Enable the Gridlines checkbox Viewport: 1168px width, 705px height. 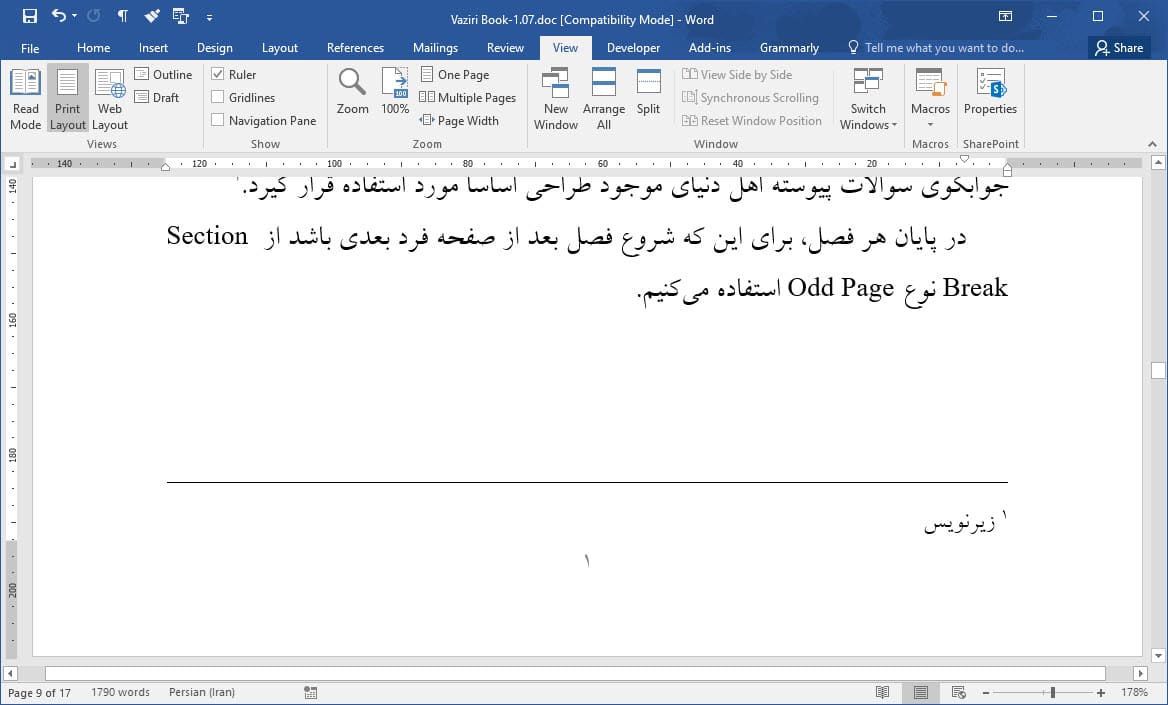point(216,97)
